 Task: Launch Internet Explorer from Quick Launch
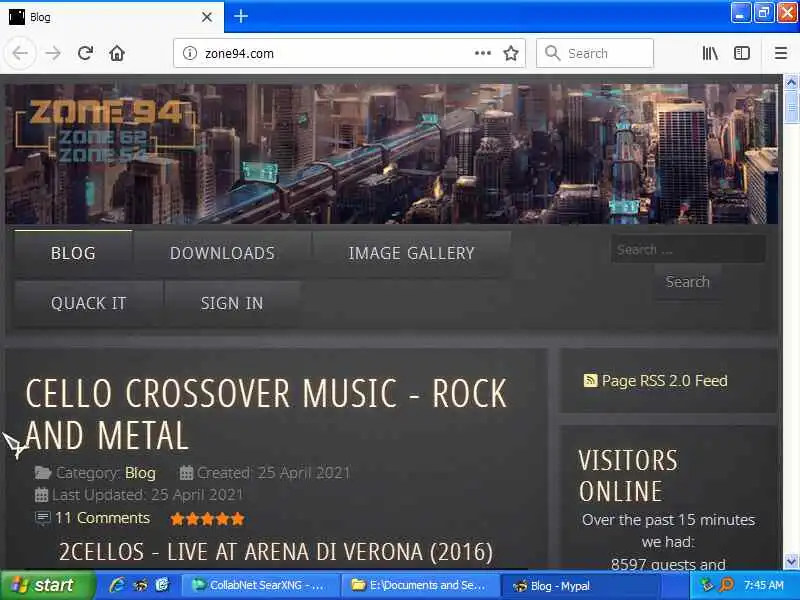(117, 585)
